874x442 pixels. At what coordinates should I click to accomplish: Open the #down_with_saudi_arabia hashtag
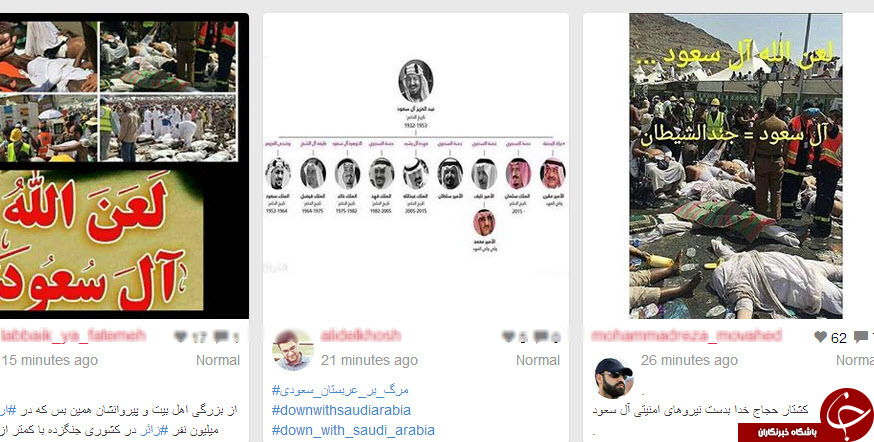click(353, 430)
